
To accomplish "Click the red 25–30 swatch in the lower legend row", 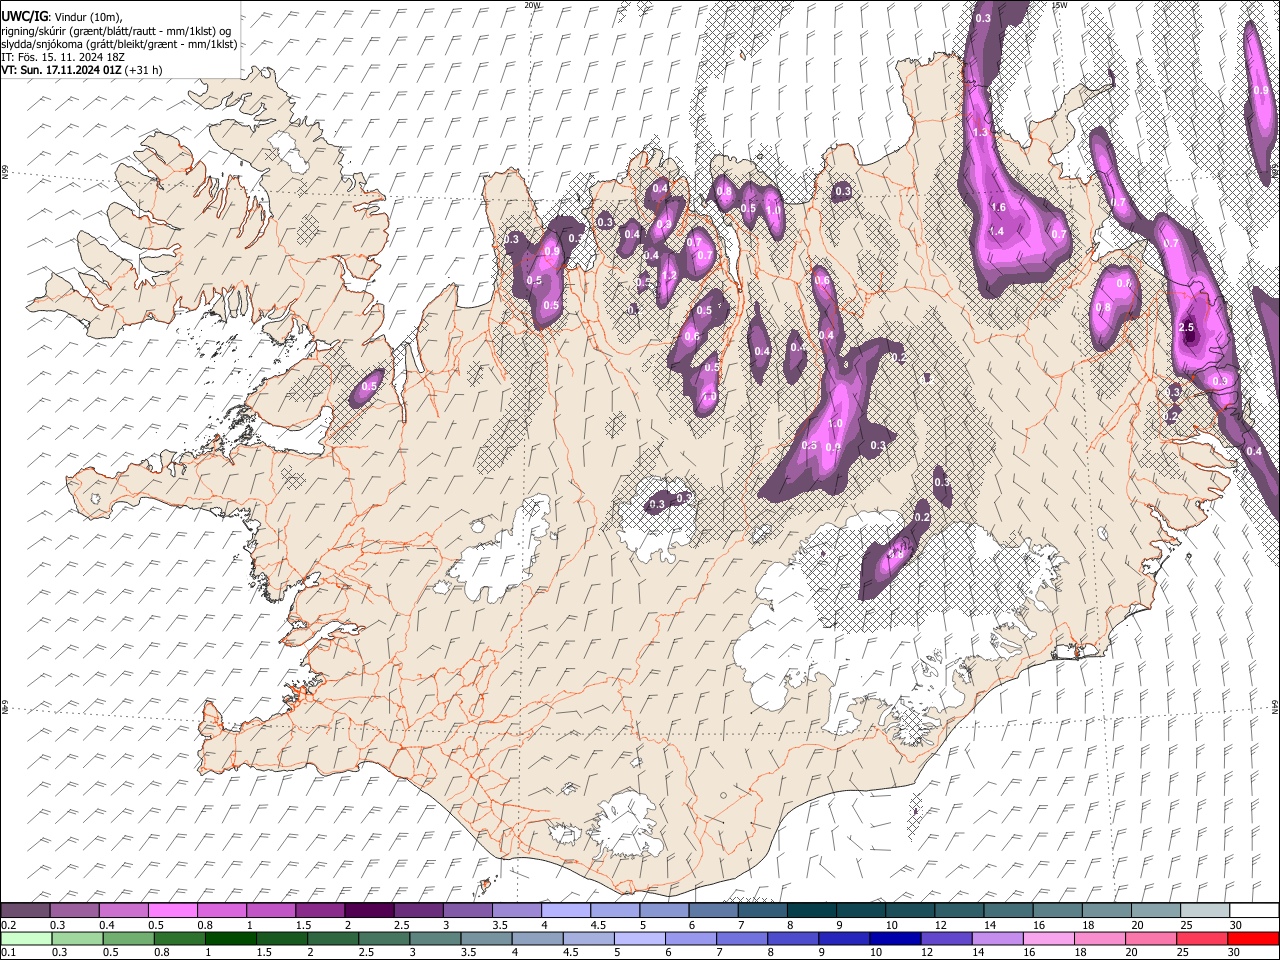I will [x=1200, y=938].
